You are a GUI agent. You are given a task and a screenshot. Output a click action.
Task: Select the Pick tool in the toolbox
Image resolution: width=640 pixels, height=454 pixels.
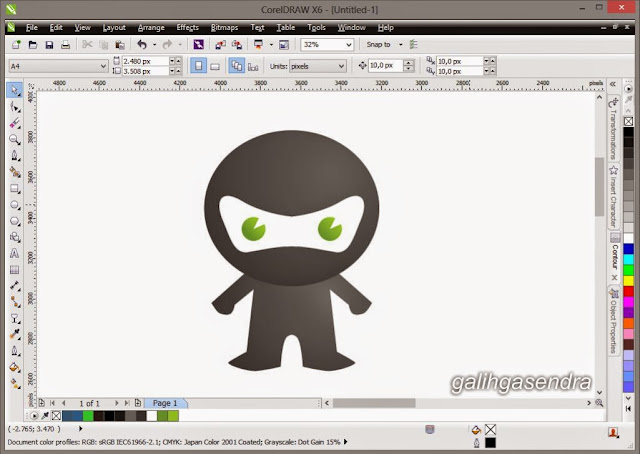(14, 90)
